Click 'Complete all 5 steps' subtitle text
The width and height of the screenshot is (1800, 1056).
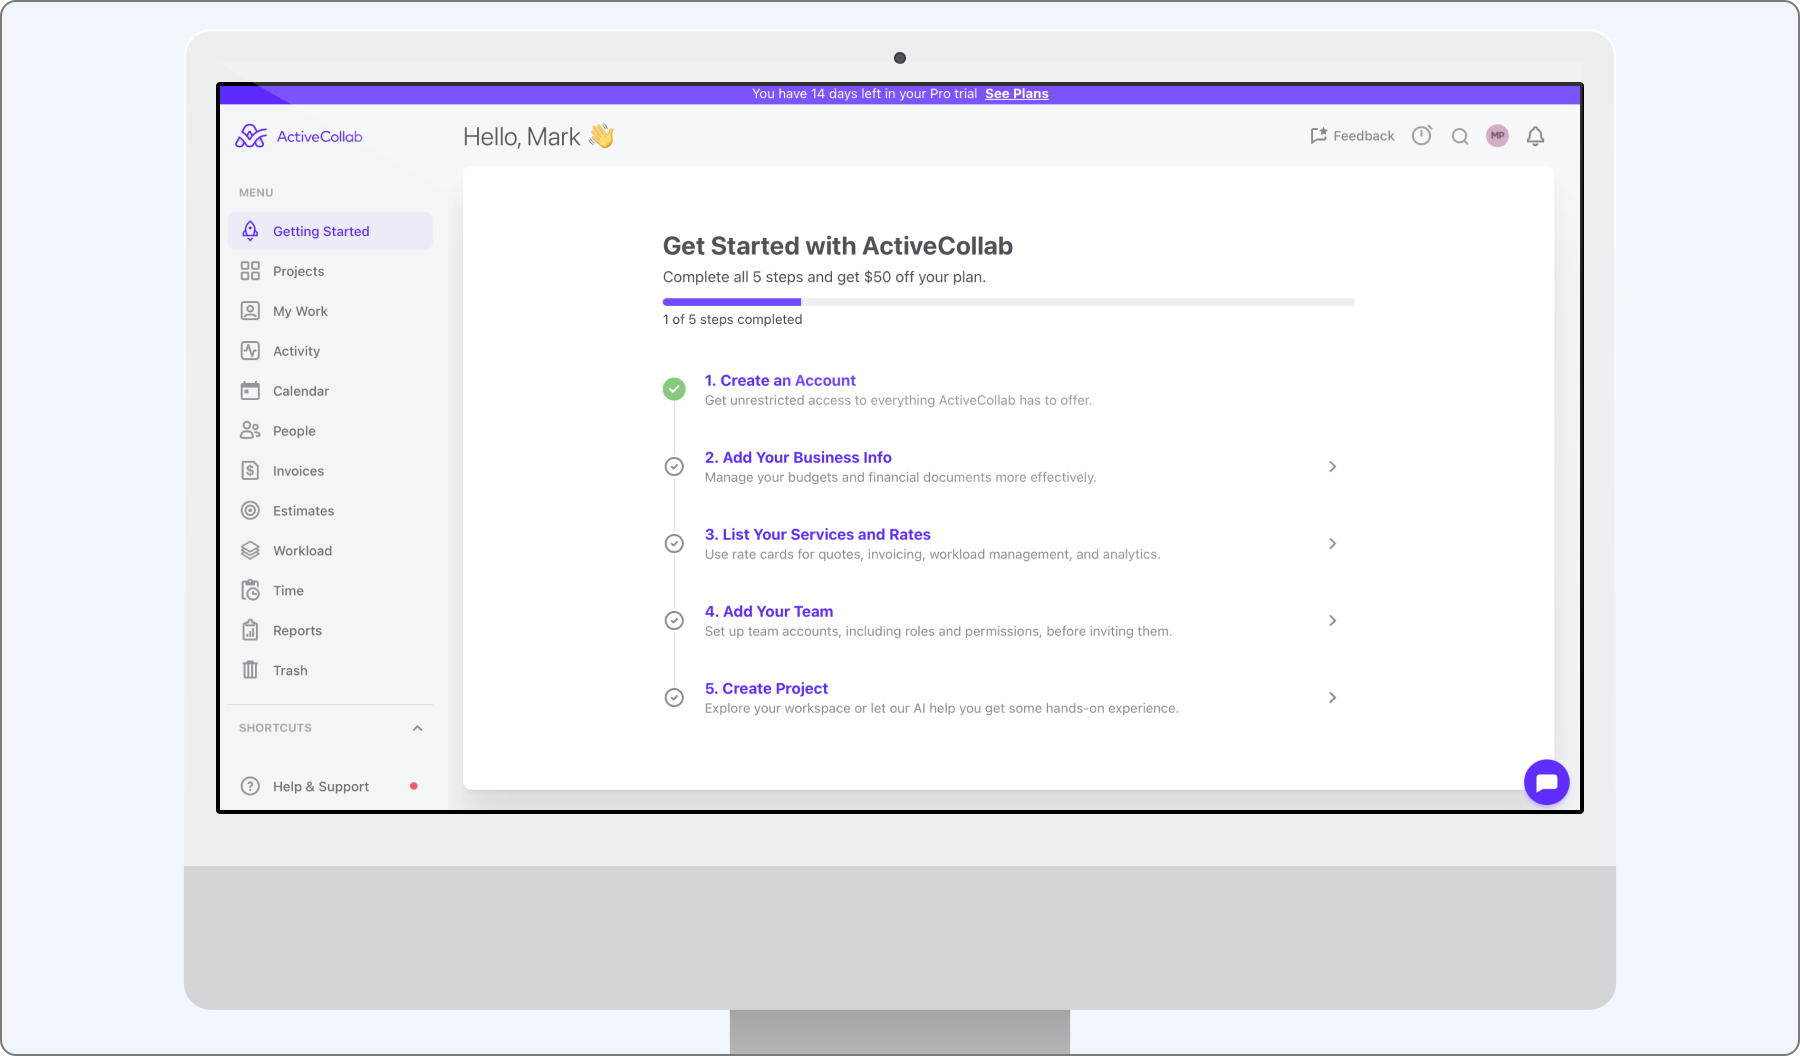click(x=824, y=277)
